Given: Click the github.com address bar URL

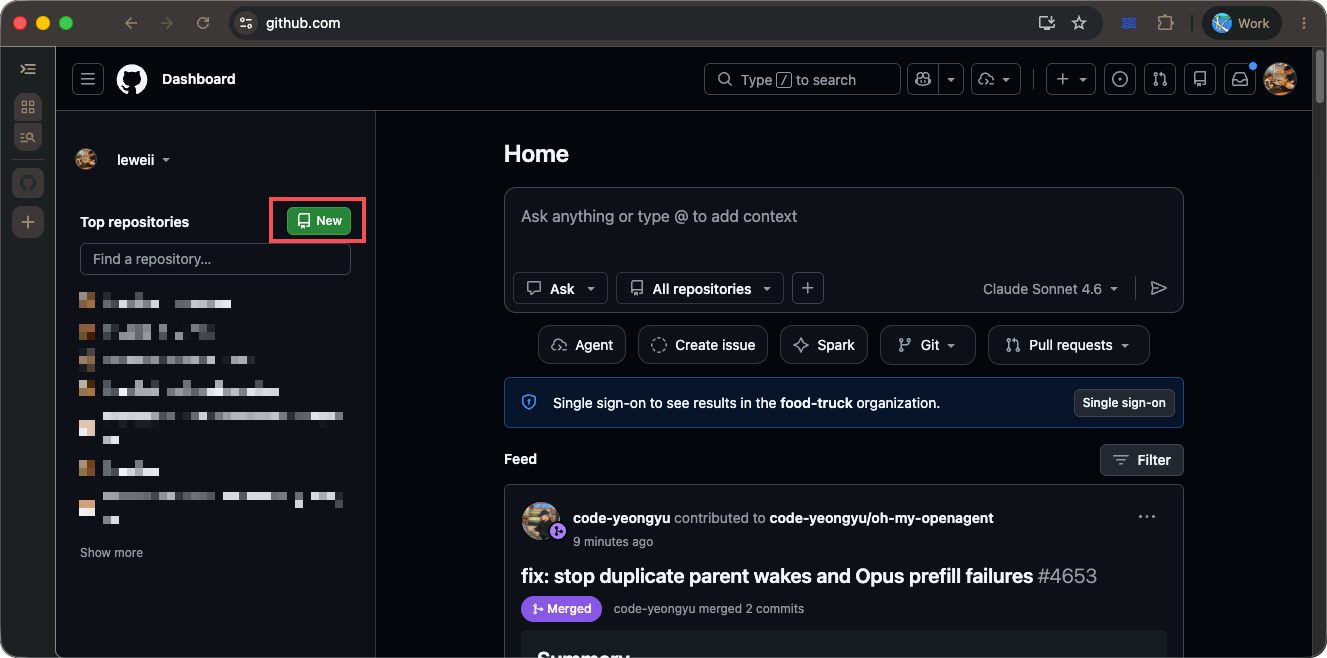Looking at the screenshot, I should point(303,23).
